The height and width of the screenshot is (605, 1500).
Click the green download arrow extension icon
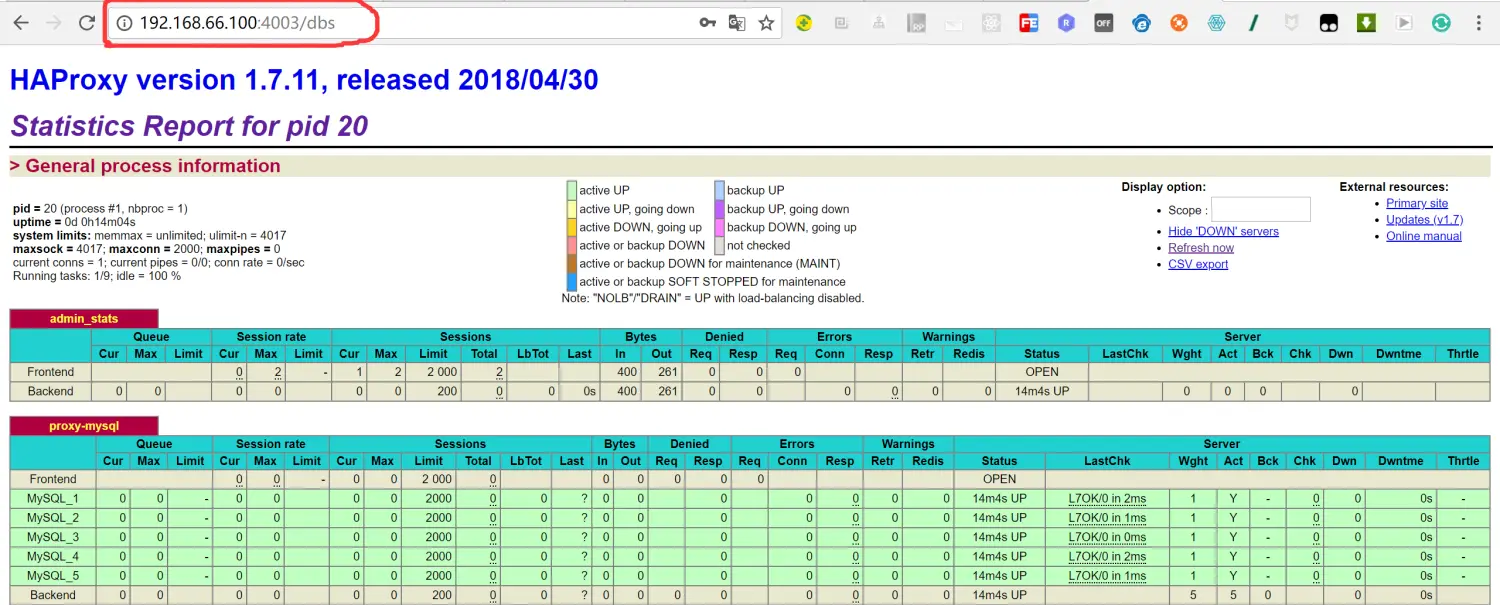(1366, 23)
